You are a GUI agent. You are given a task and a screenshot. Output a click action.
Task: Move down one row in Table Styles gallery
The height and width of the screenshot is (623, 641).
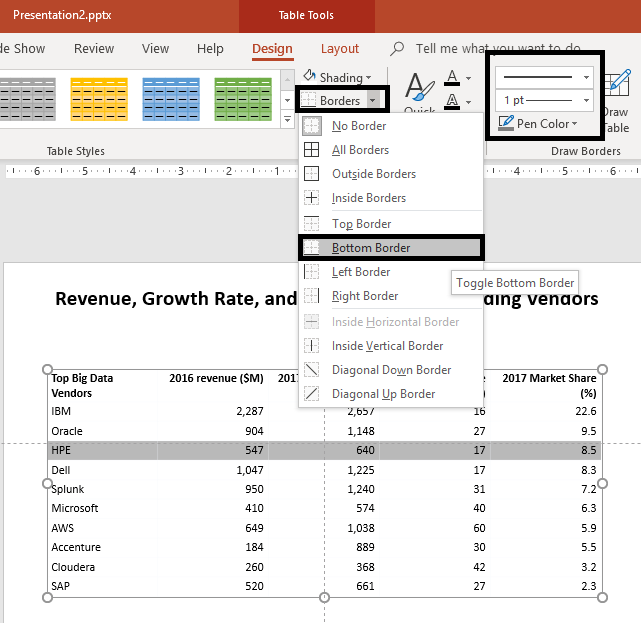coord(287,100)
